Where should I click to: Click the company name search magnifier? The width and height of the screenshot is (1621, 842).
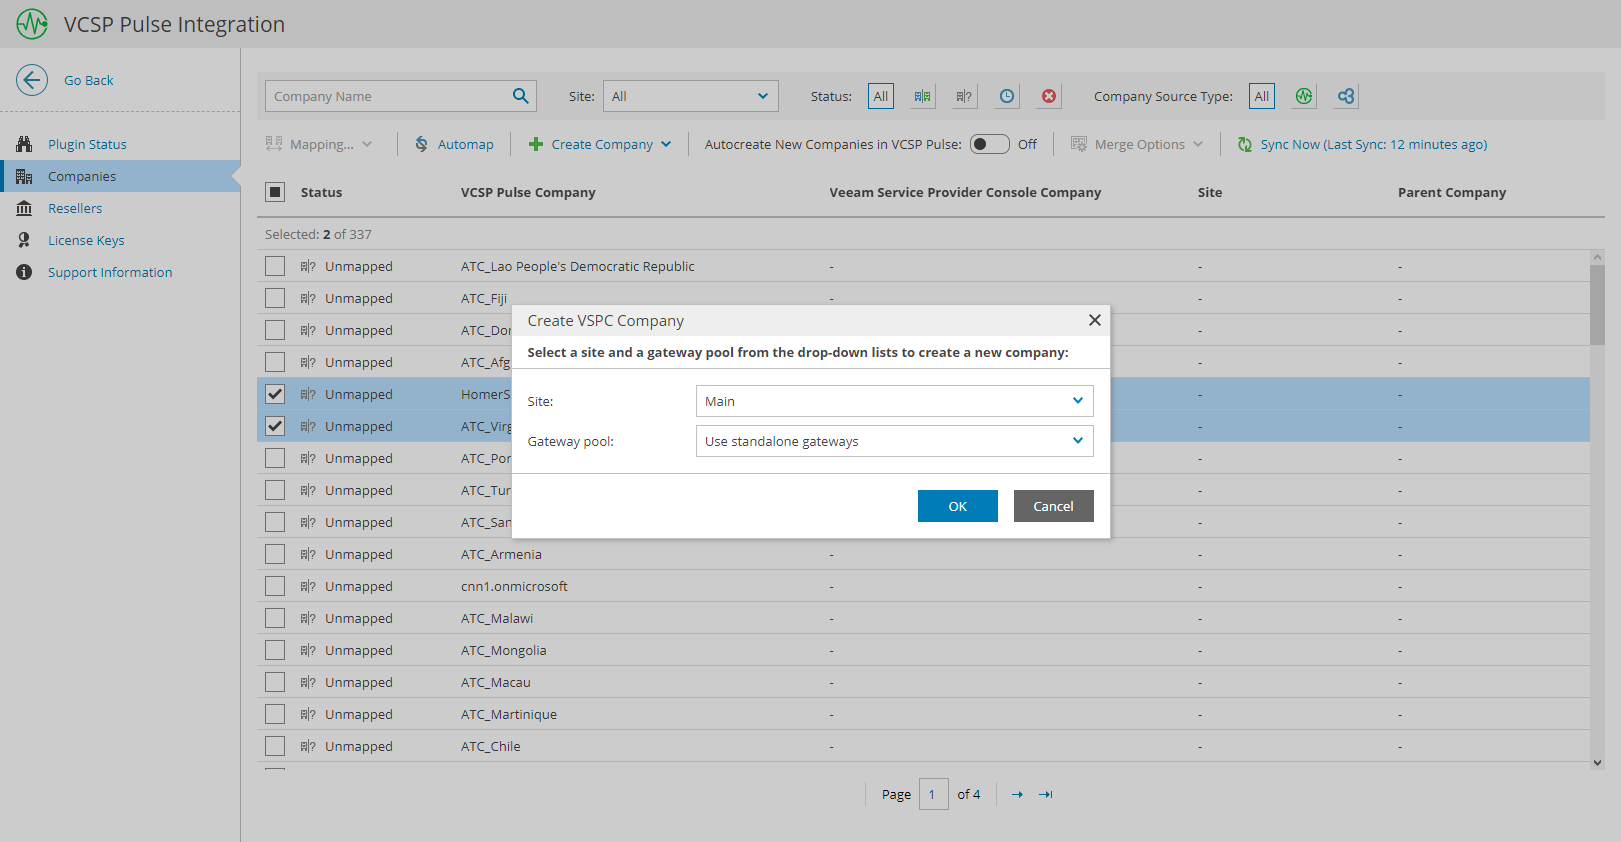[x=520, y=96]
